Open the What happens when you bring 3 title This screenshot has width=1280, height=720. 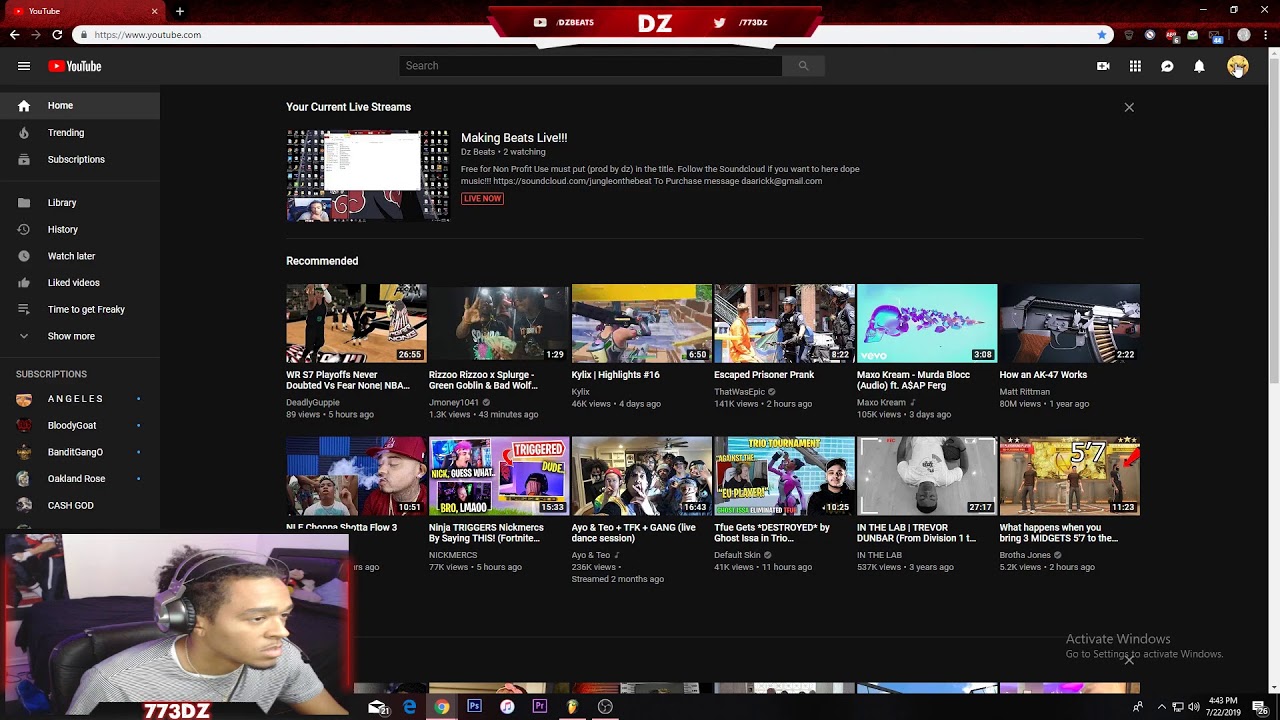pos(1059,533)
